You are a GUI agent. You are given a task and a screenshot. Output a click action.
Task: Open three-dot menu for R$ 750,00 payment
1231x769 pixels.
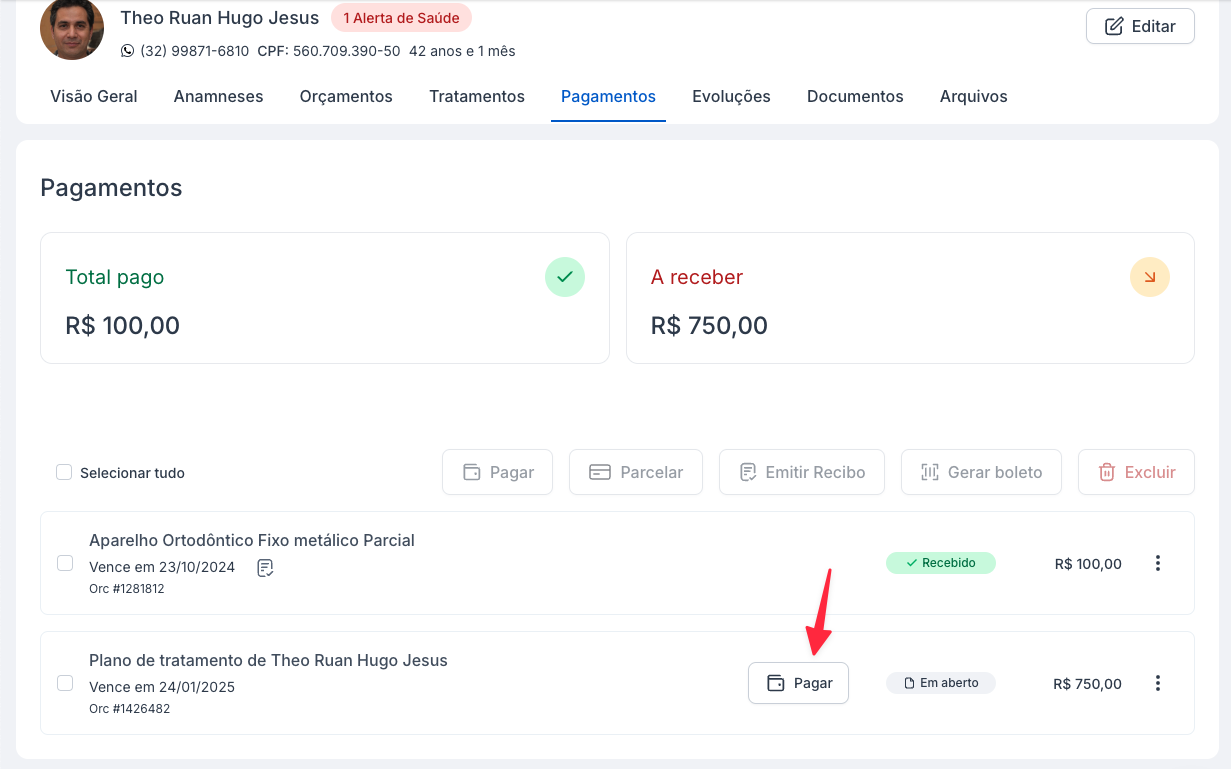point(1157,683)
